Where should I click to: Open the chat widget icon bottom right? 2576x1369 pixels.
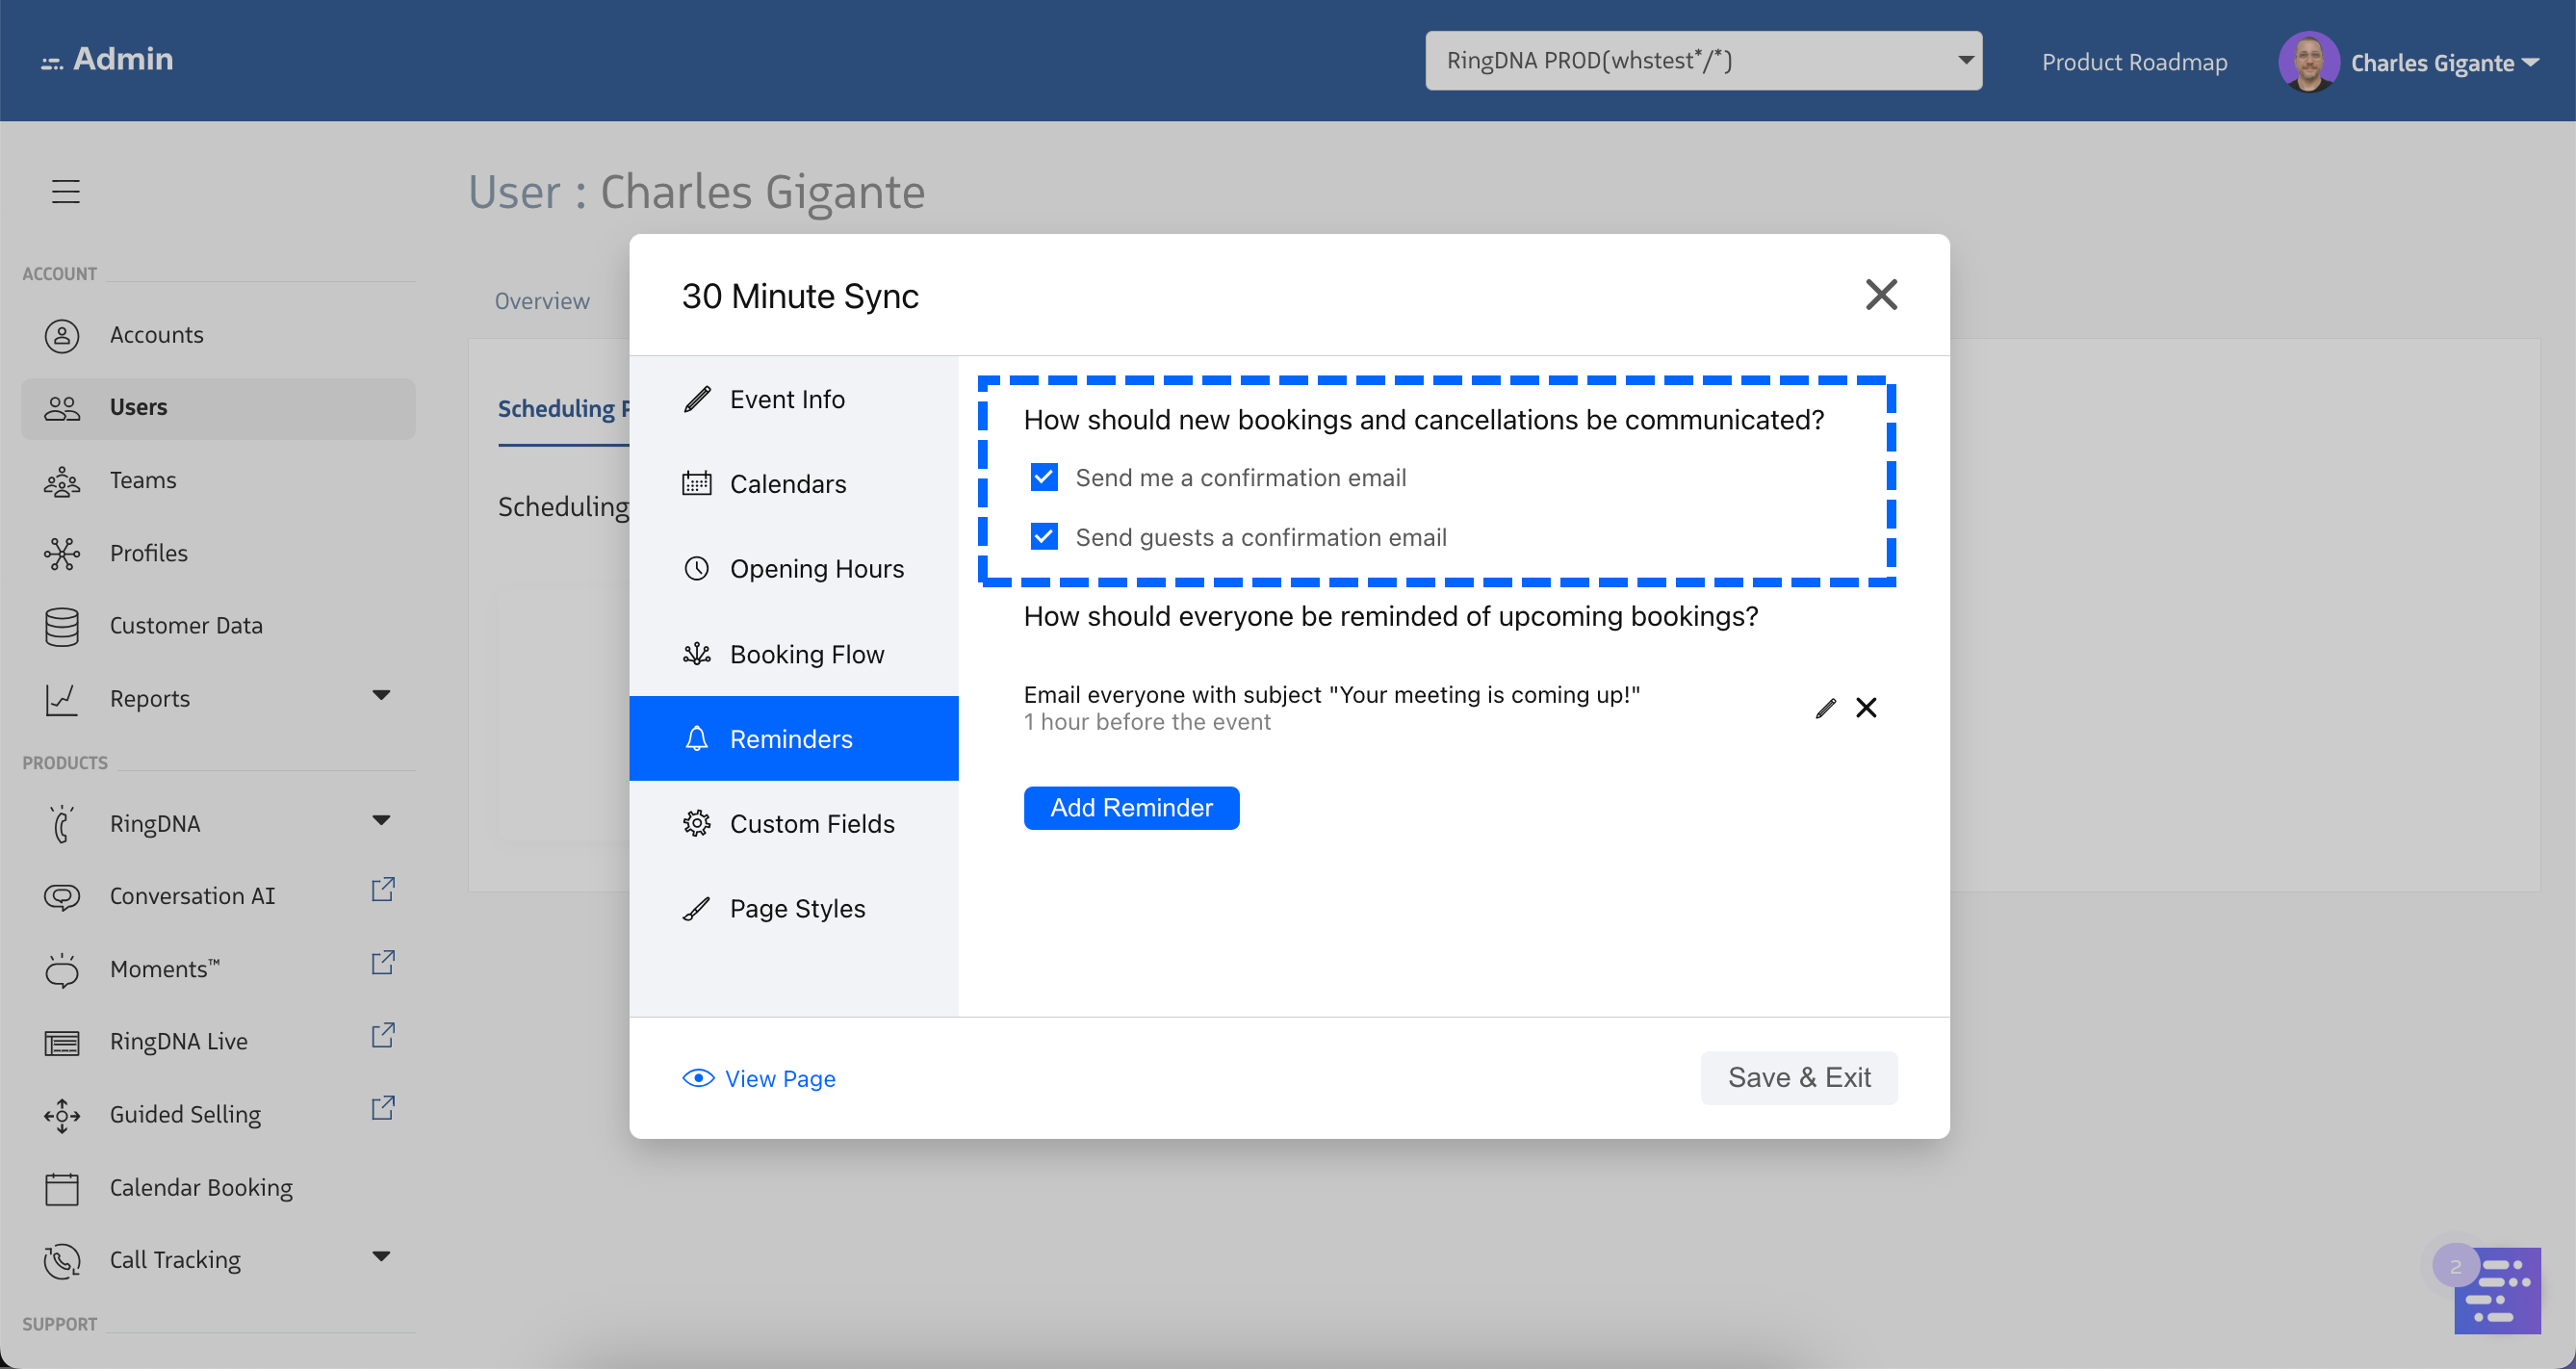tap(2496, 1290)
